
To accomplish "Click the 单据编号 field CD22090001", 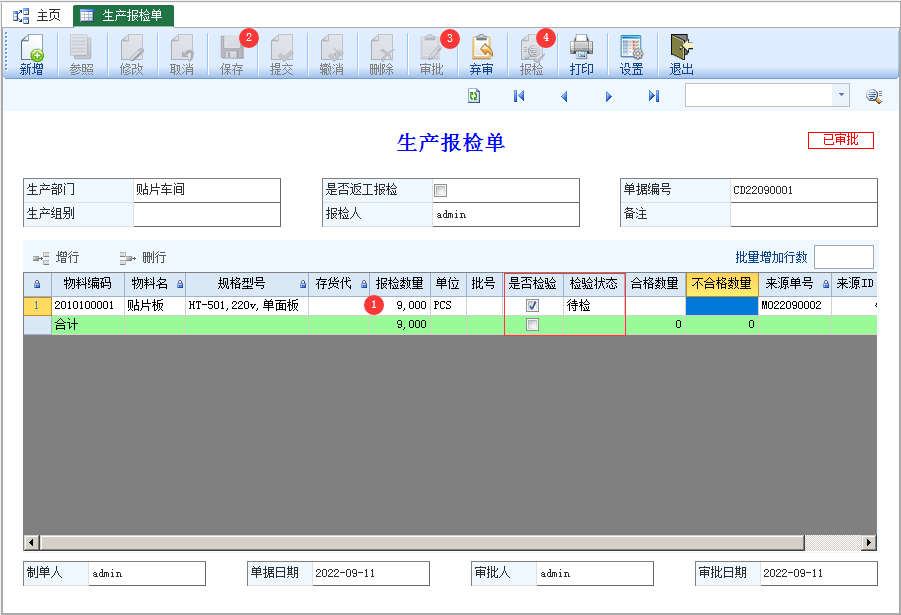I will pyautogui.click(x=804, y=190).
